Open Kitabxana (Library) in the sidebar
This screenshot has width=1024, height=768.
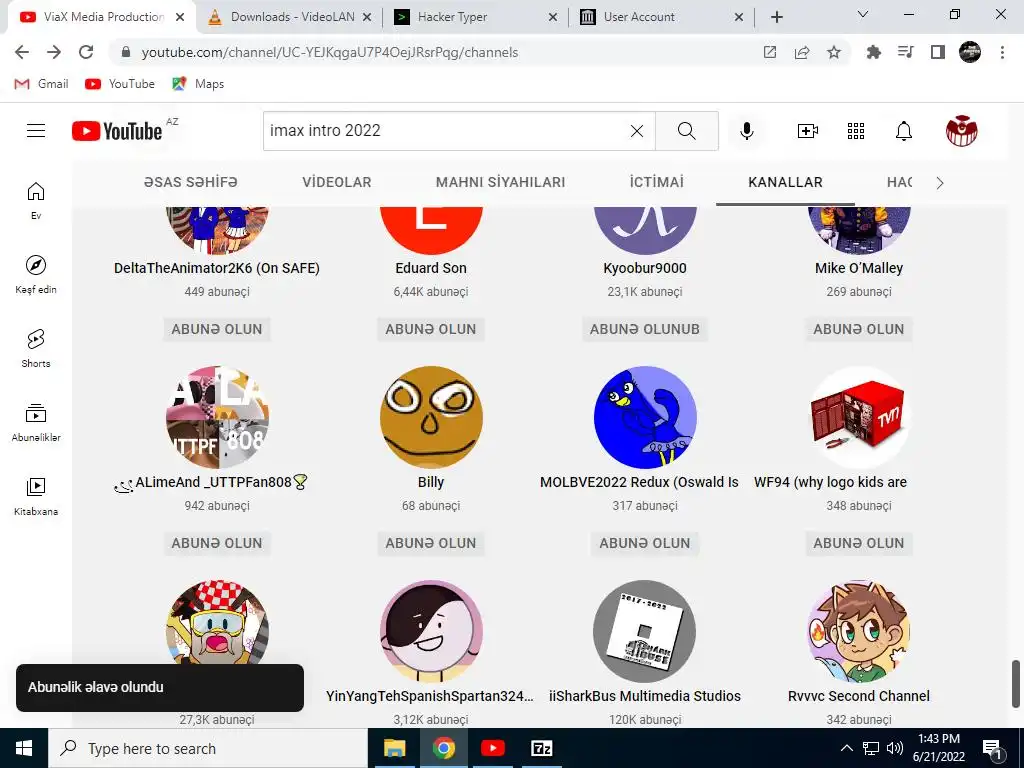point(36,496)
